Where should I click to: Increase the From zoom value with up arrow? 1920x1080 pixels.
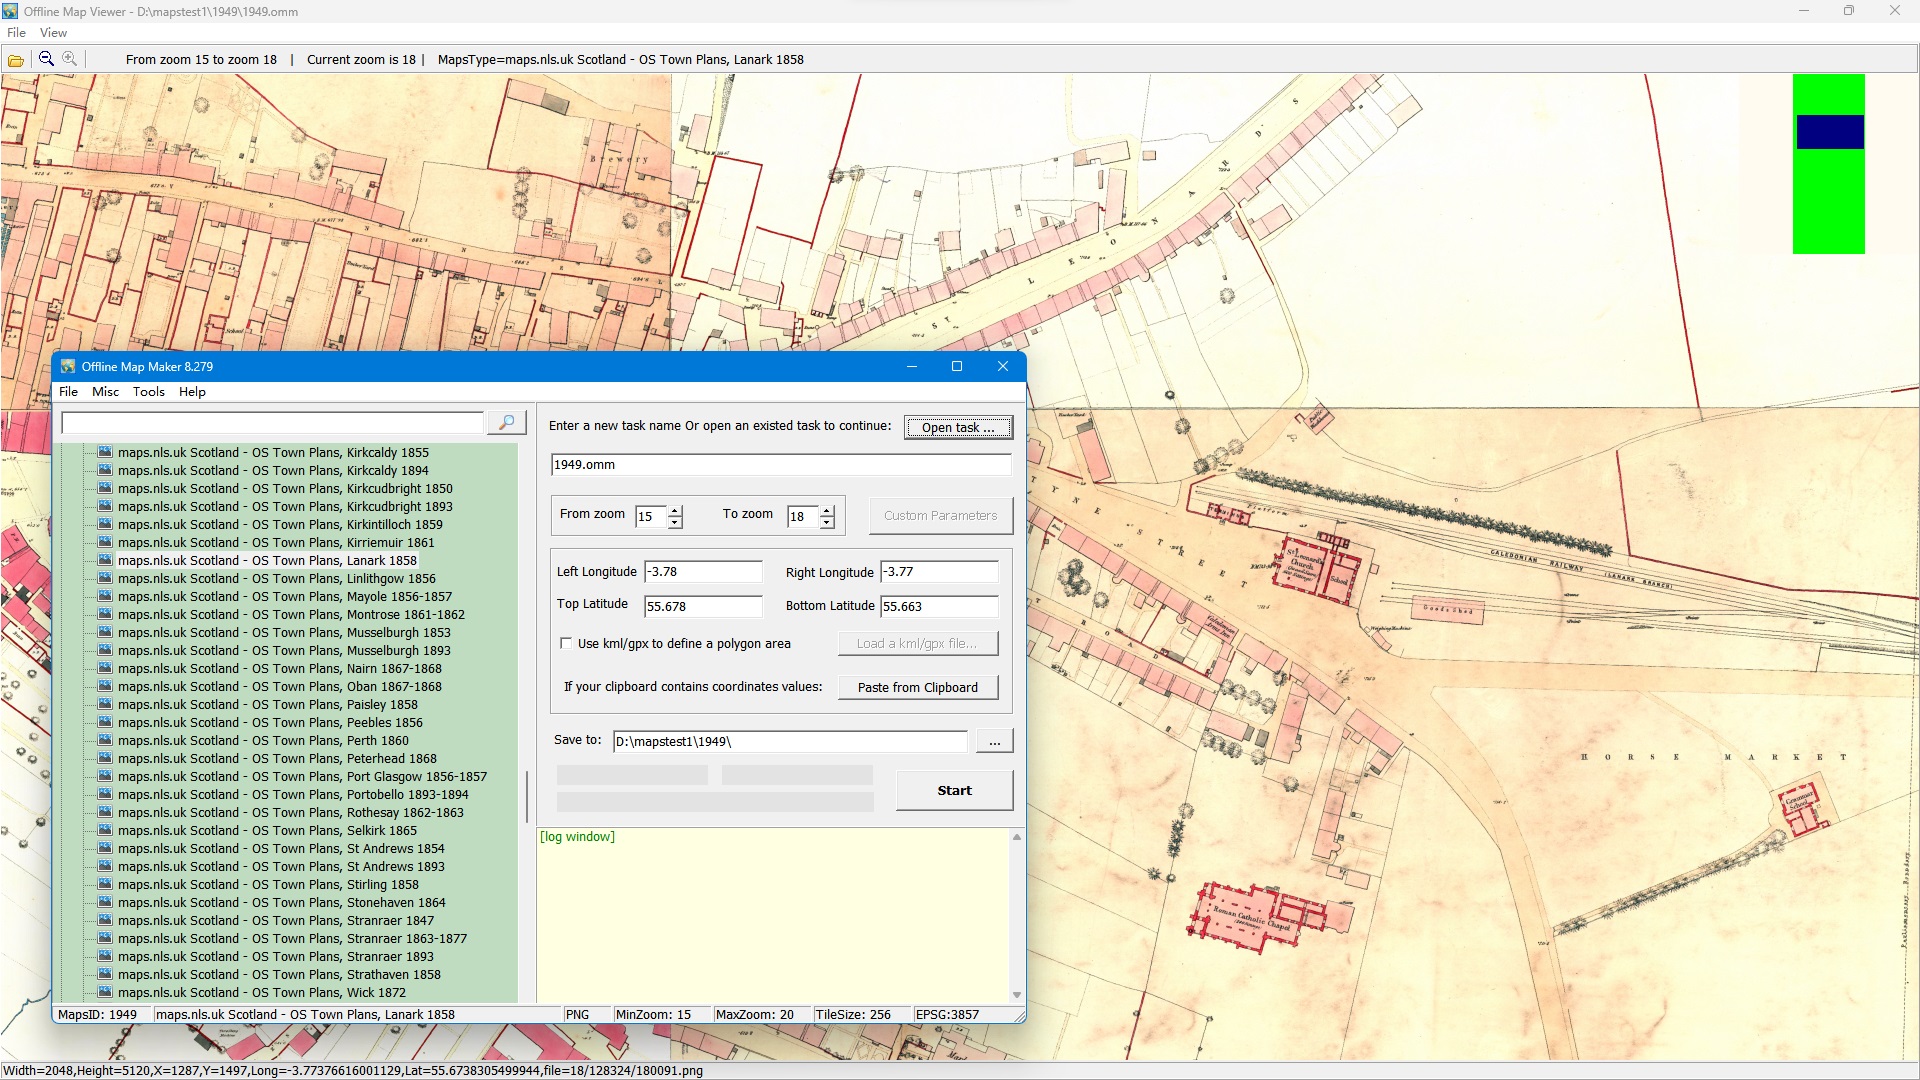coord(675,511)
